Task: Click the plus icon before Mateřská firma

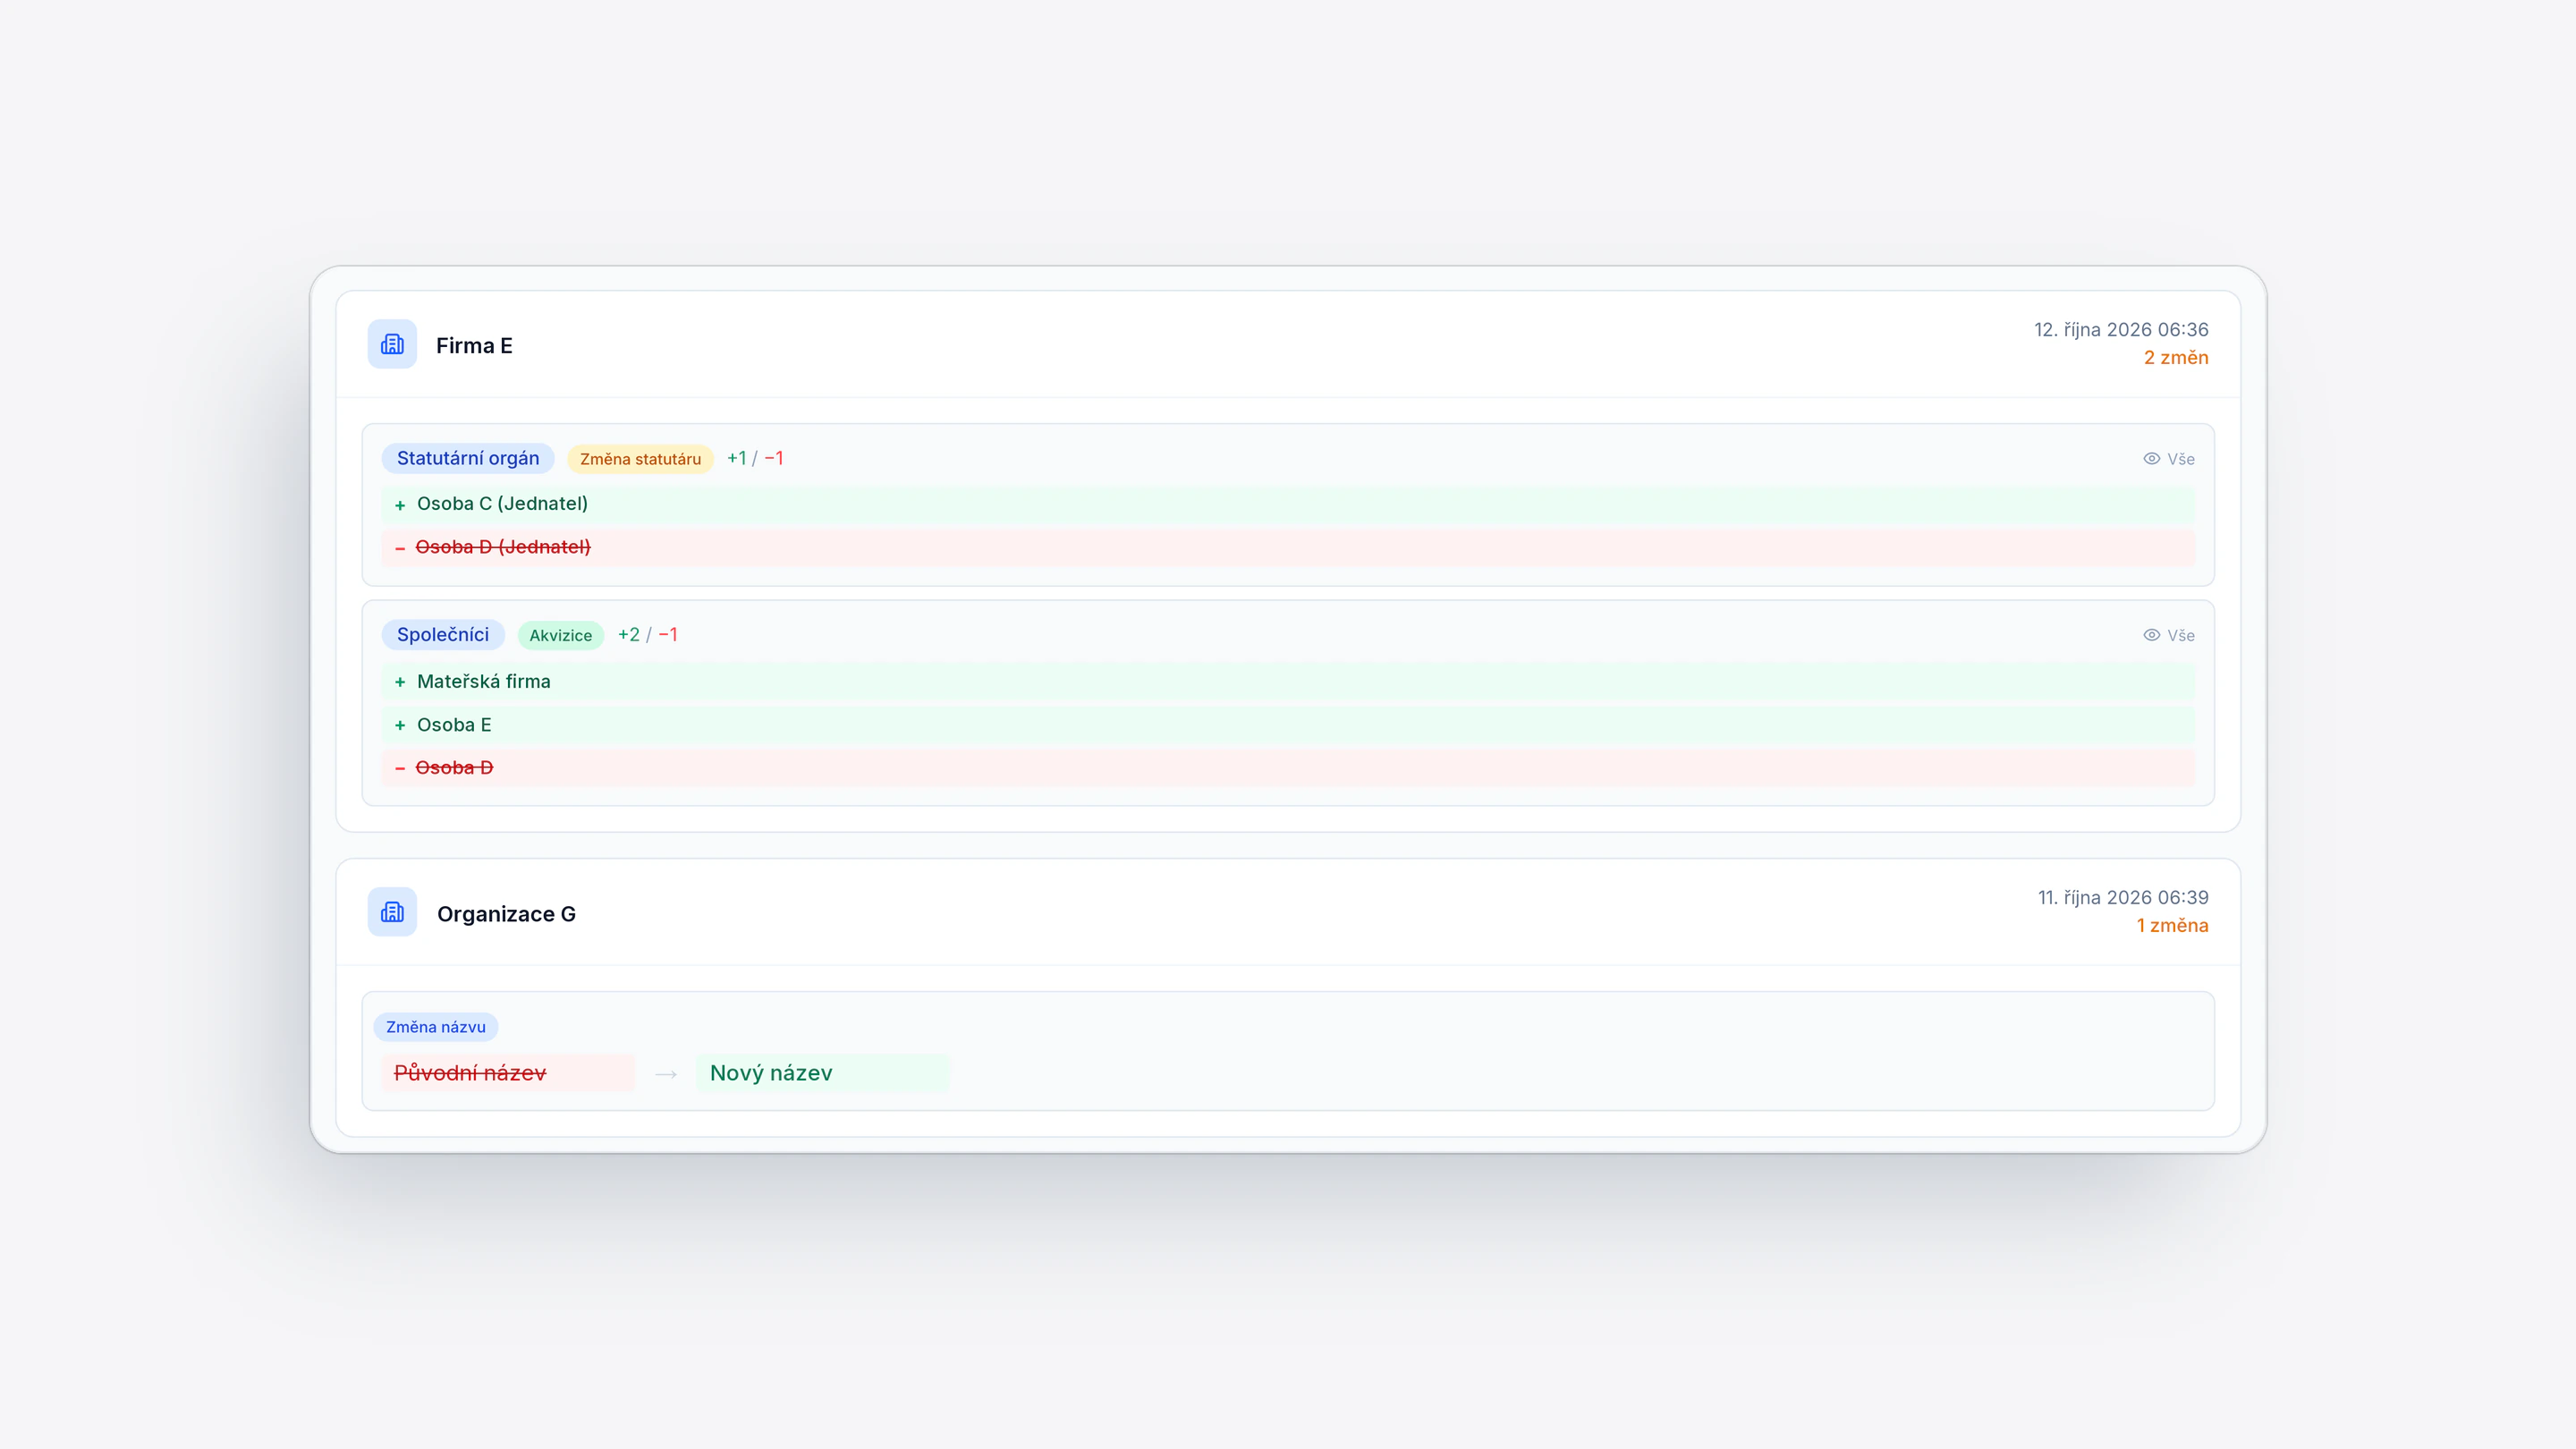Action: [x=400, y=682]
